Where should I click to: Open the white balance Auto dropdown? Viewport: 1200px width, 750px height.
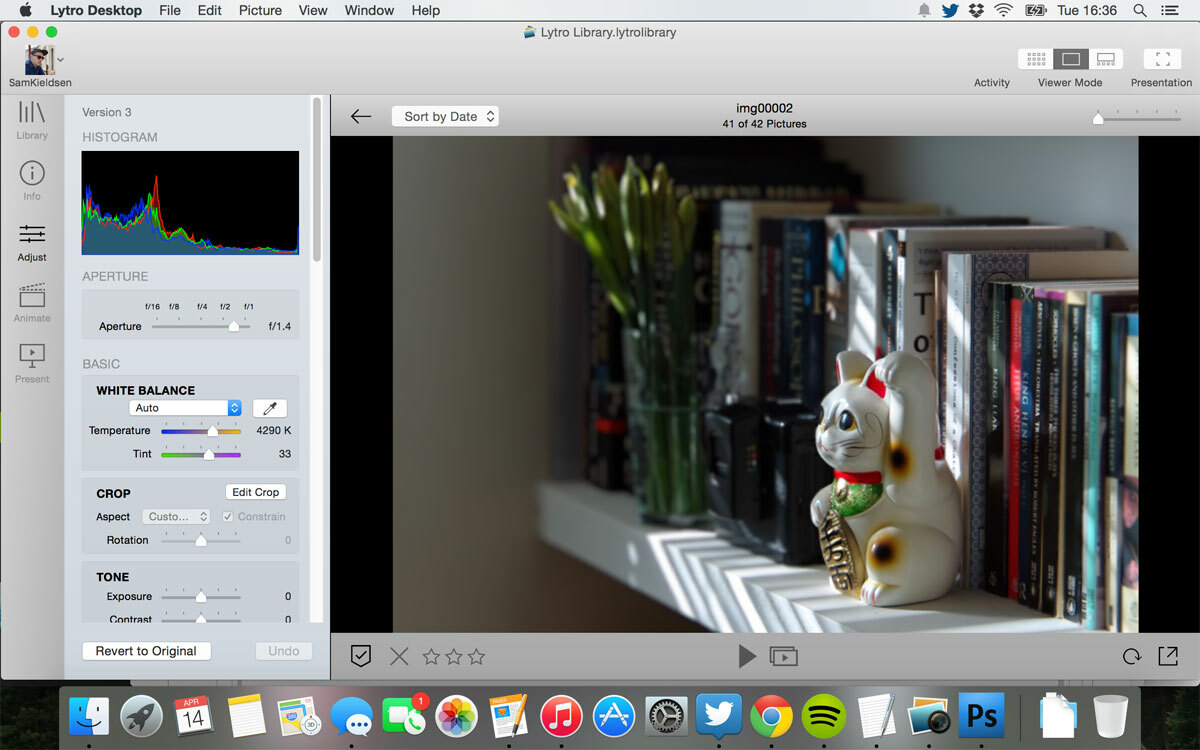point(185,408)
